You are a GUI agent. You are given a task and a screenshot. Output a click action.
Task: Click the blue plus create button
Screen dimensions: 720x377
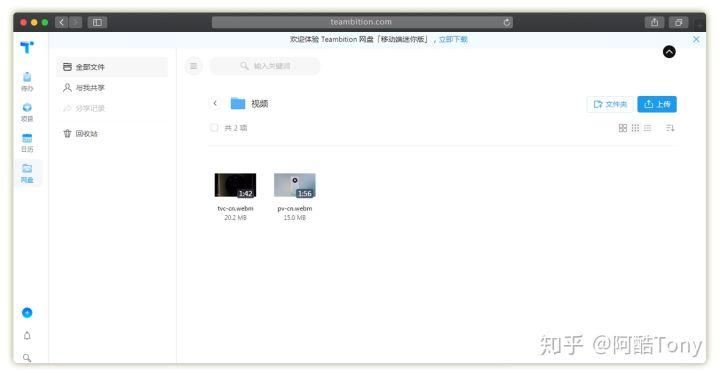coord(27,313)
